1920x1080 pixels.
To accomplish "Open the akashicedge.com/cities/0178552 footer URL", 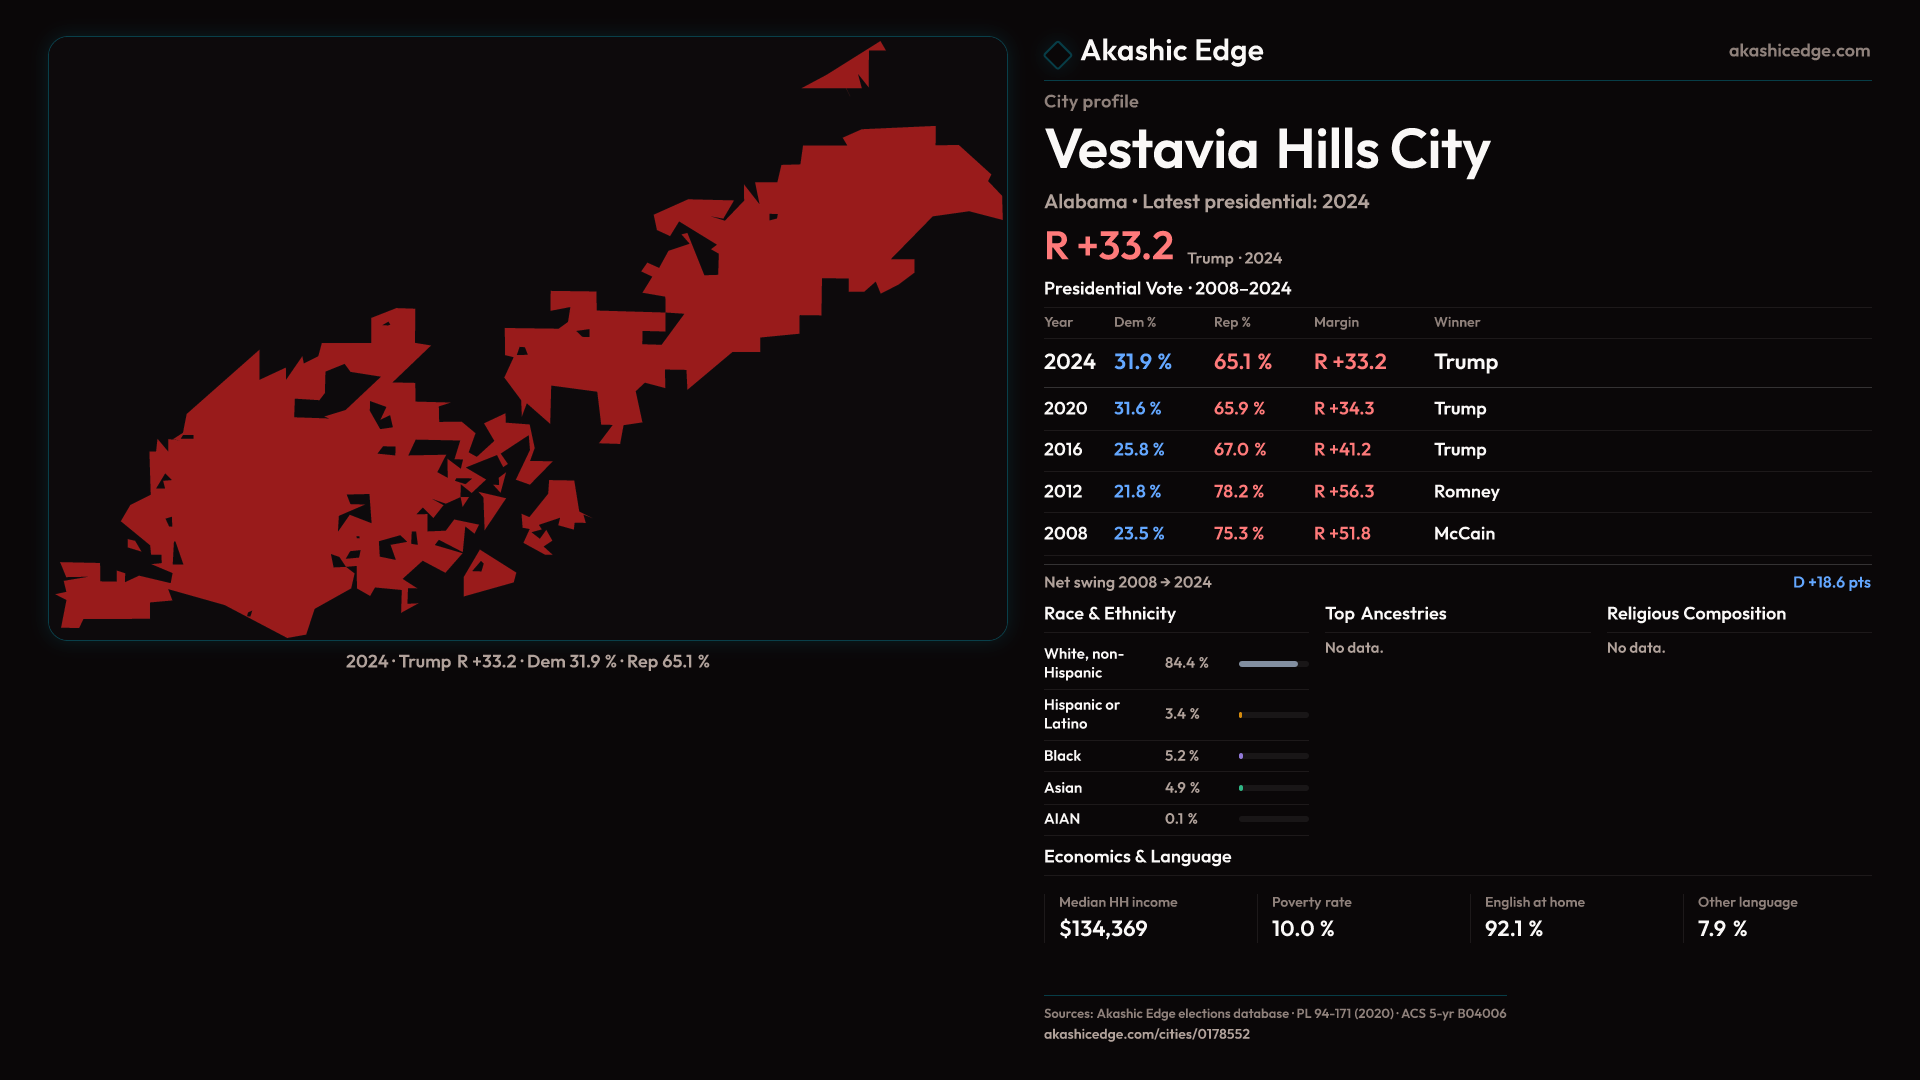I will tap(1146, 1034).
